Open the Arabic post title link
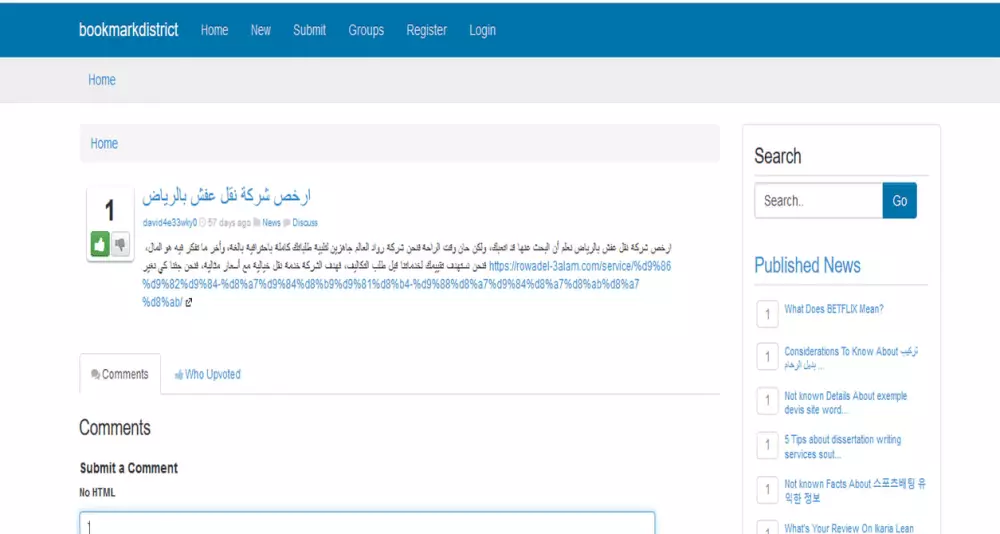 [226, 196]
